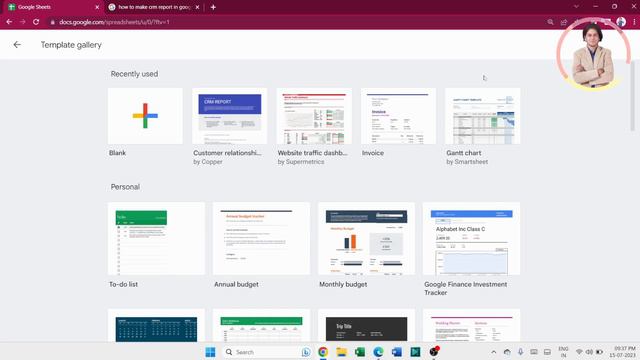Image resolution: width=640 pixels, height=360 pixels.
Task: Open the Wi-Fi network tray icon
Action: 579,352
